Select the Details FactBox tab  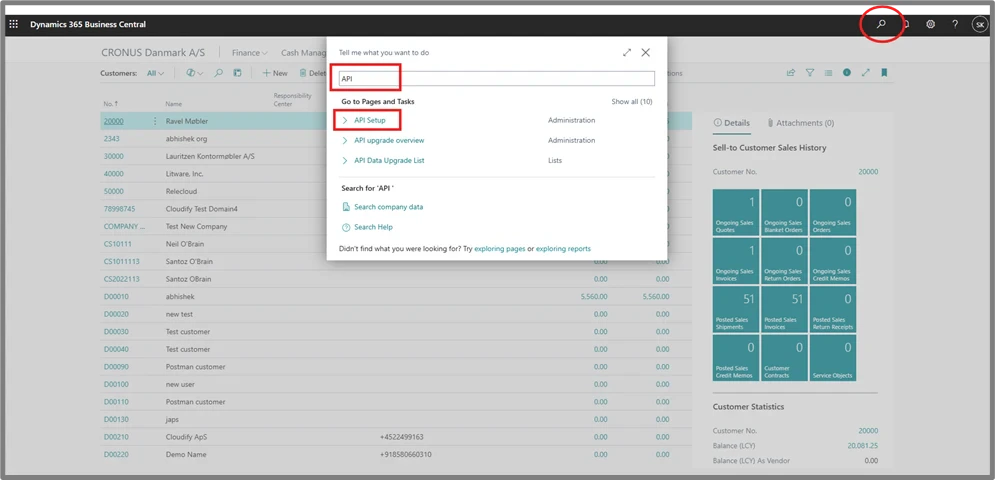click(x=732, y=123)
